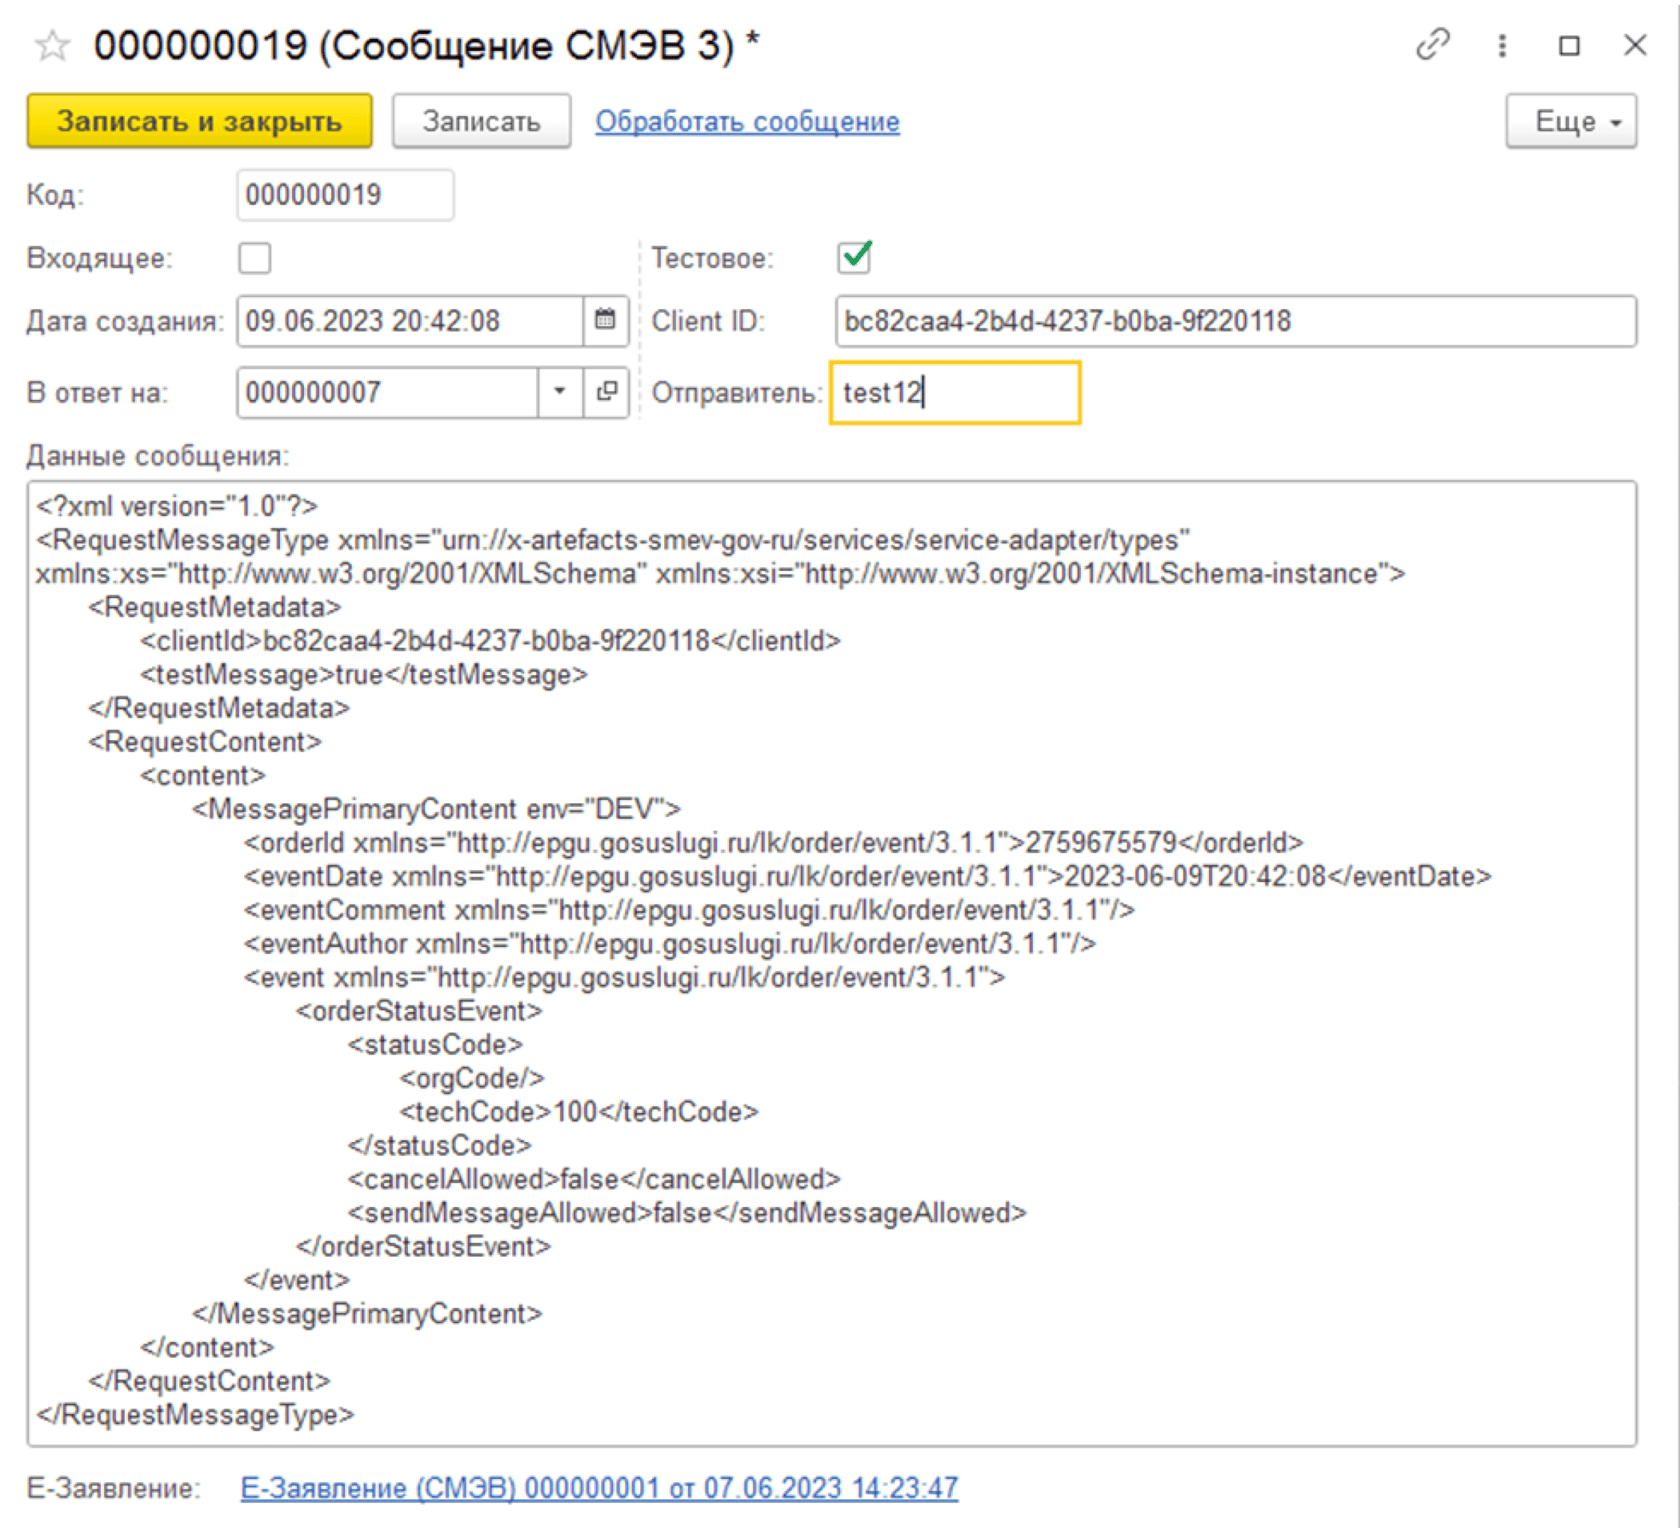Toggle the Входящее checkbox
The height and width of the screenshot is (1528, 1680).
(255, 258)
